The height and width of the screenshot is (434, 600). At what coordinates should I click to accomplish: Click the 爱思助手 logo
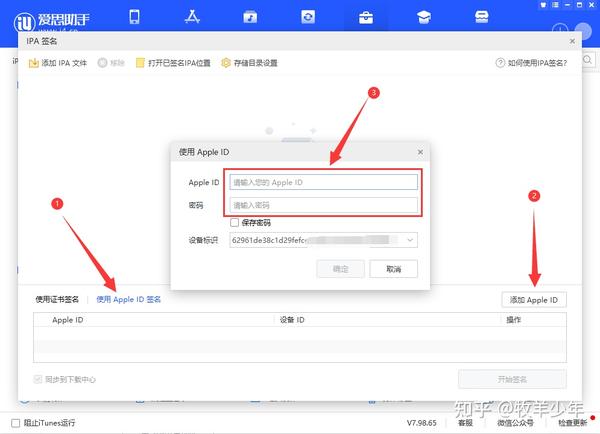click(52, 21)
